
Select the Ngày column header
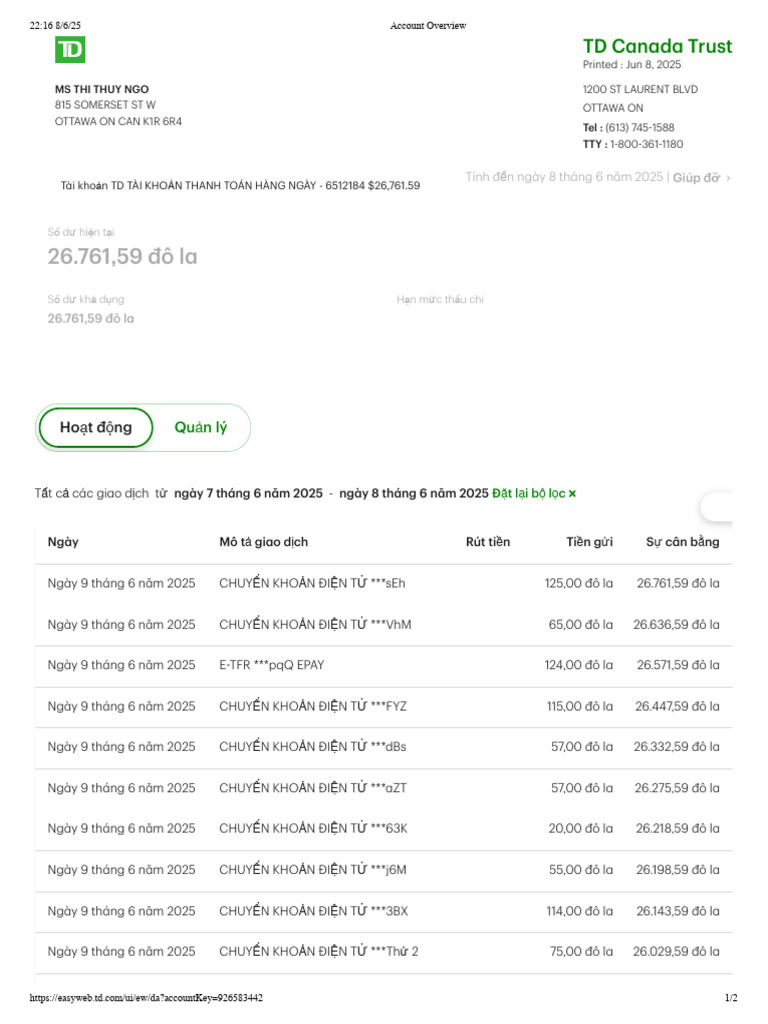[x=63, y=542]
